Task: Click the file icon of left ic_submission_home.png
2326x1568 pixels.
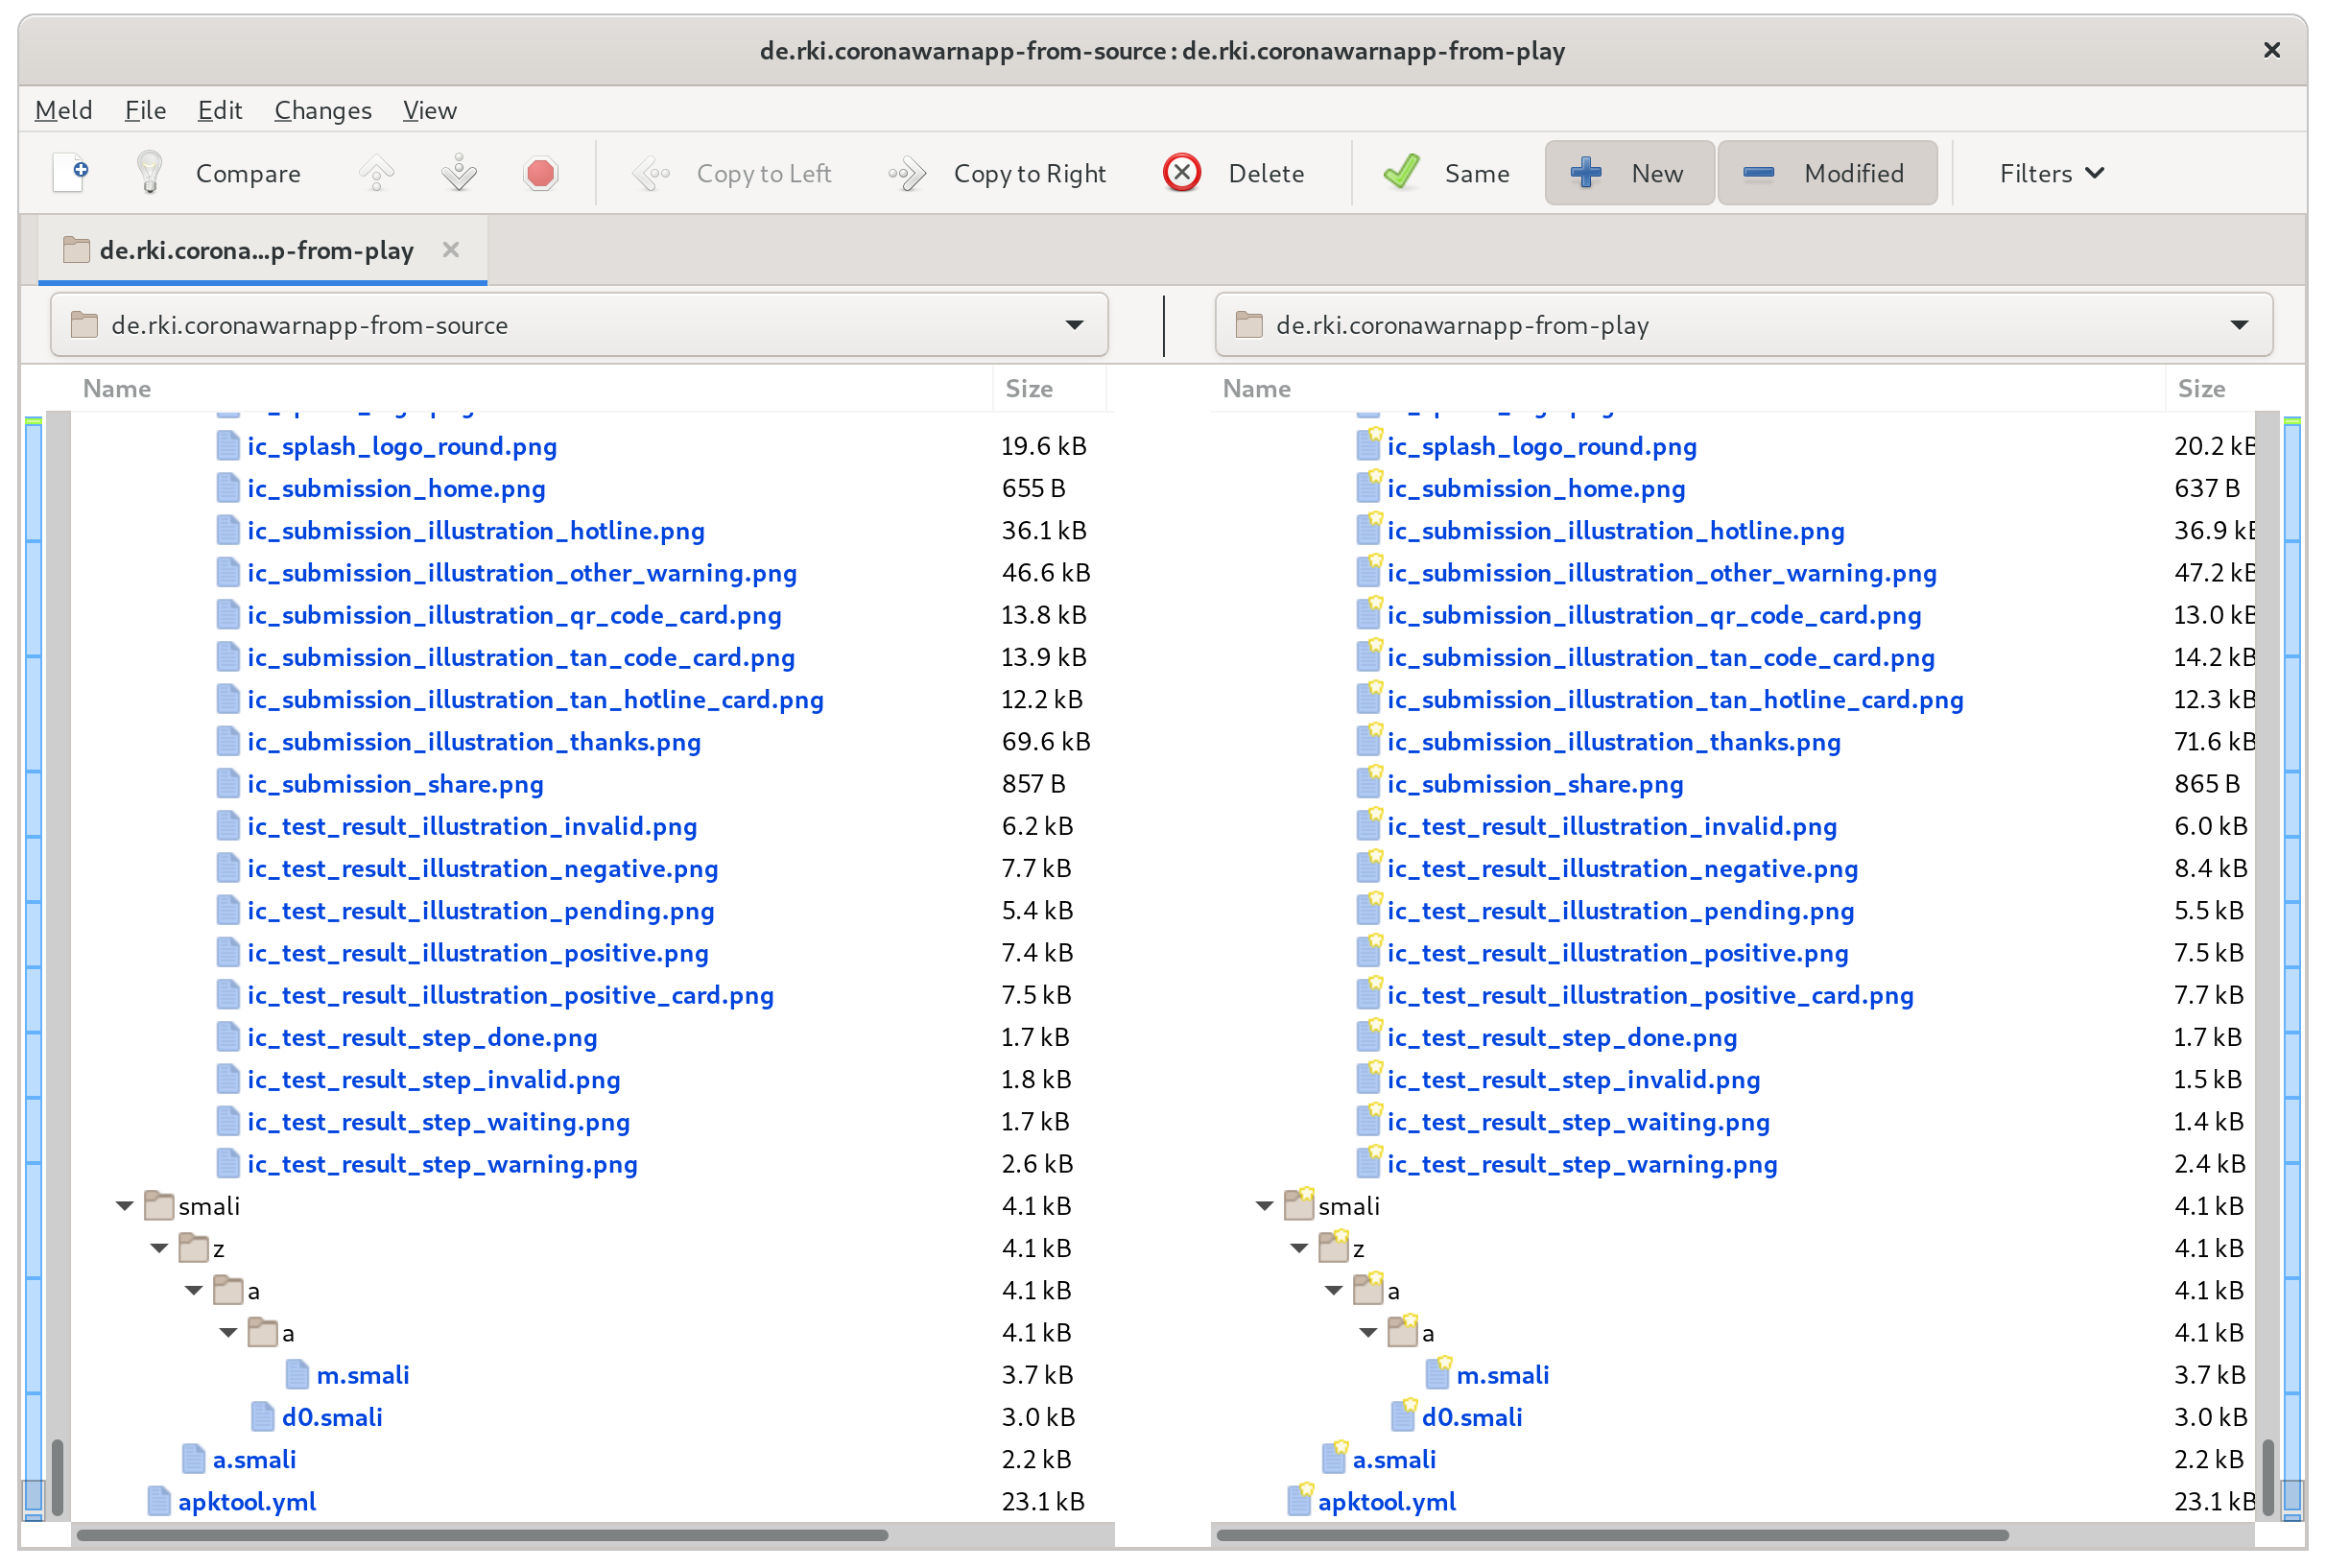Action: (x=228, y=489)
